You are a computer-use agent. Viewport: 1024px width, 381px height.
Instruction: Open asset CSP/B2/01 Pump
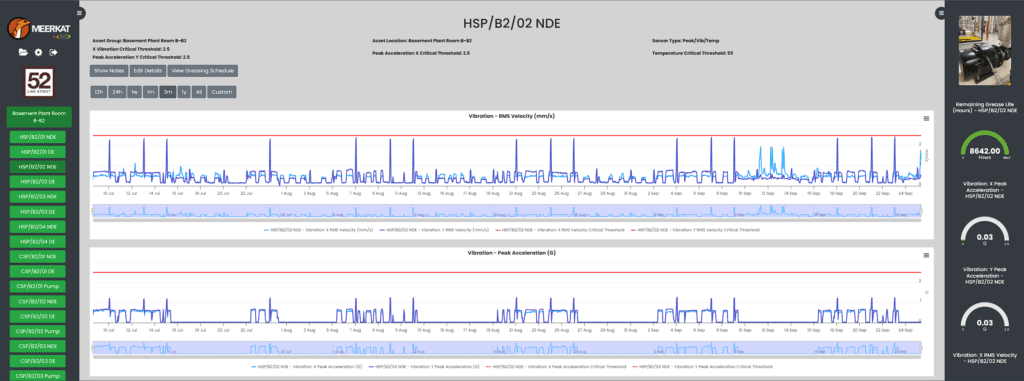[38, 286]
